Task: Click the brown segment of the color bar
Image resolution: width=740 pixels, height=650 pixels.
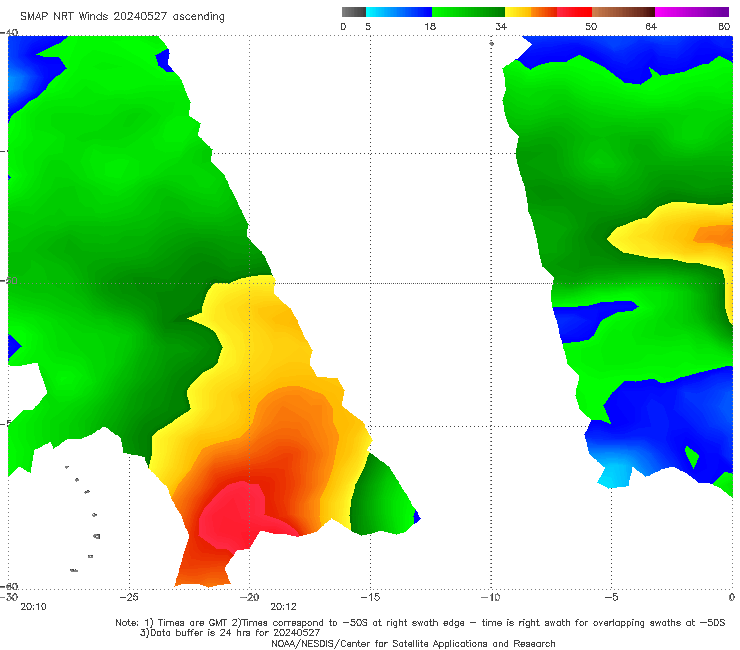Action: pos(623,12)
